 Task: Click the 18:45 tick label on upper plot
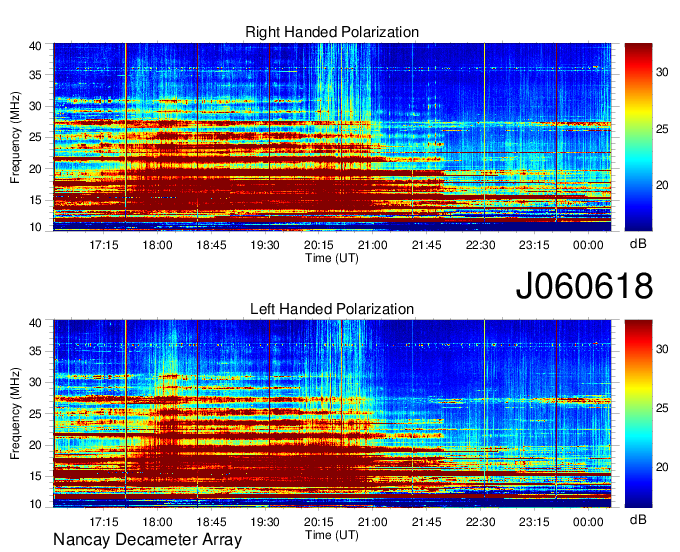point(211,245)
